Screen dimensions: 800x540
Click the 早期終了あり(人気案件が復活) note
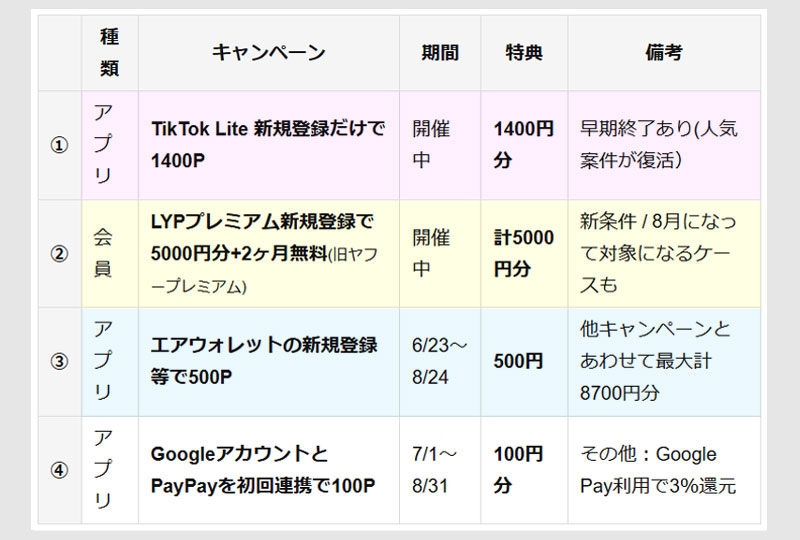click(x=664, y=145)
